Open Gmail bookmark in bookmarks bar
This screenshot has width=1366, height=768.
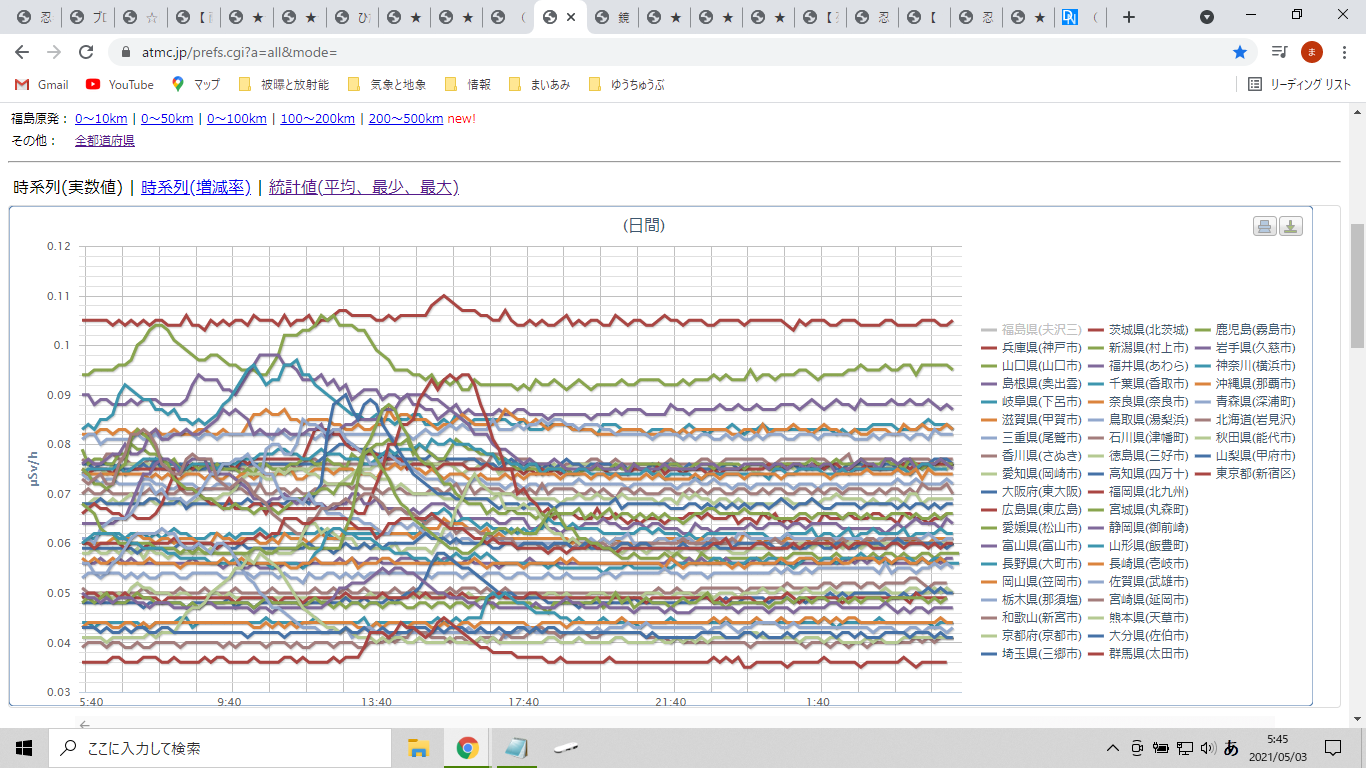(x=41, y=85)
